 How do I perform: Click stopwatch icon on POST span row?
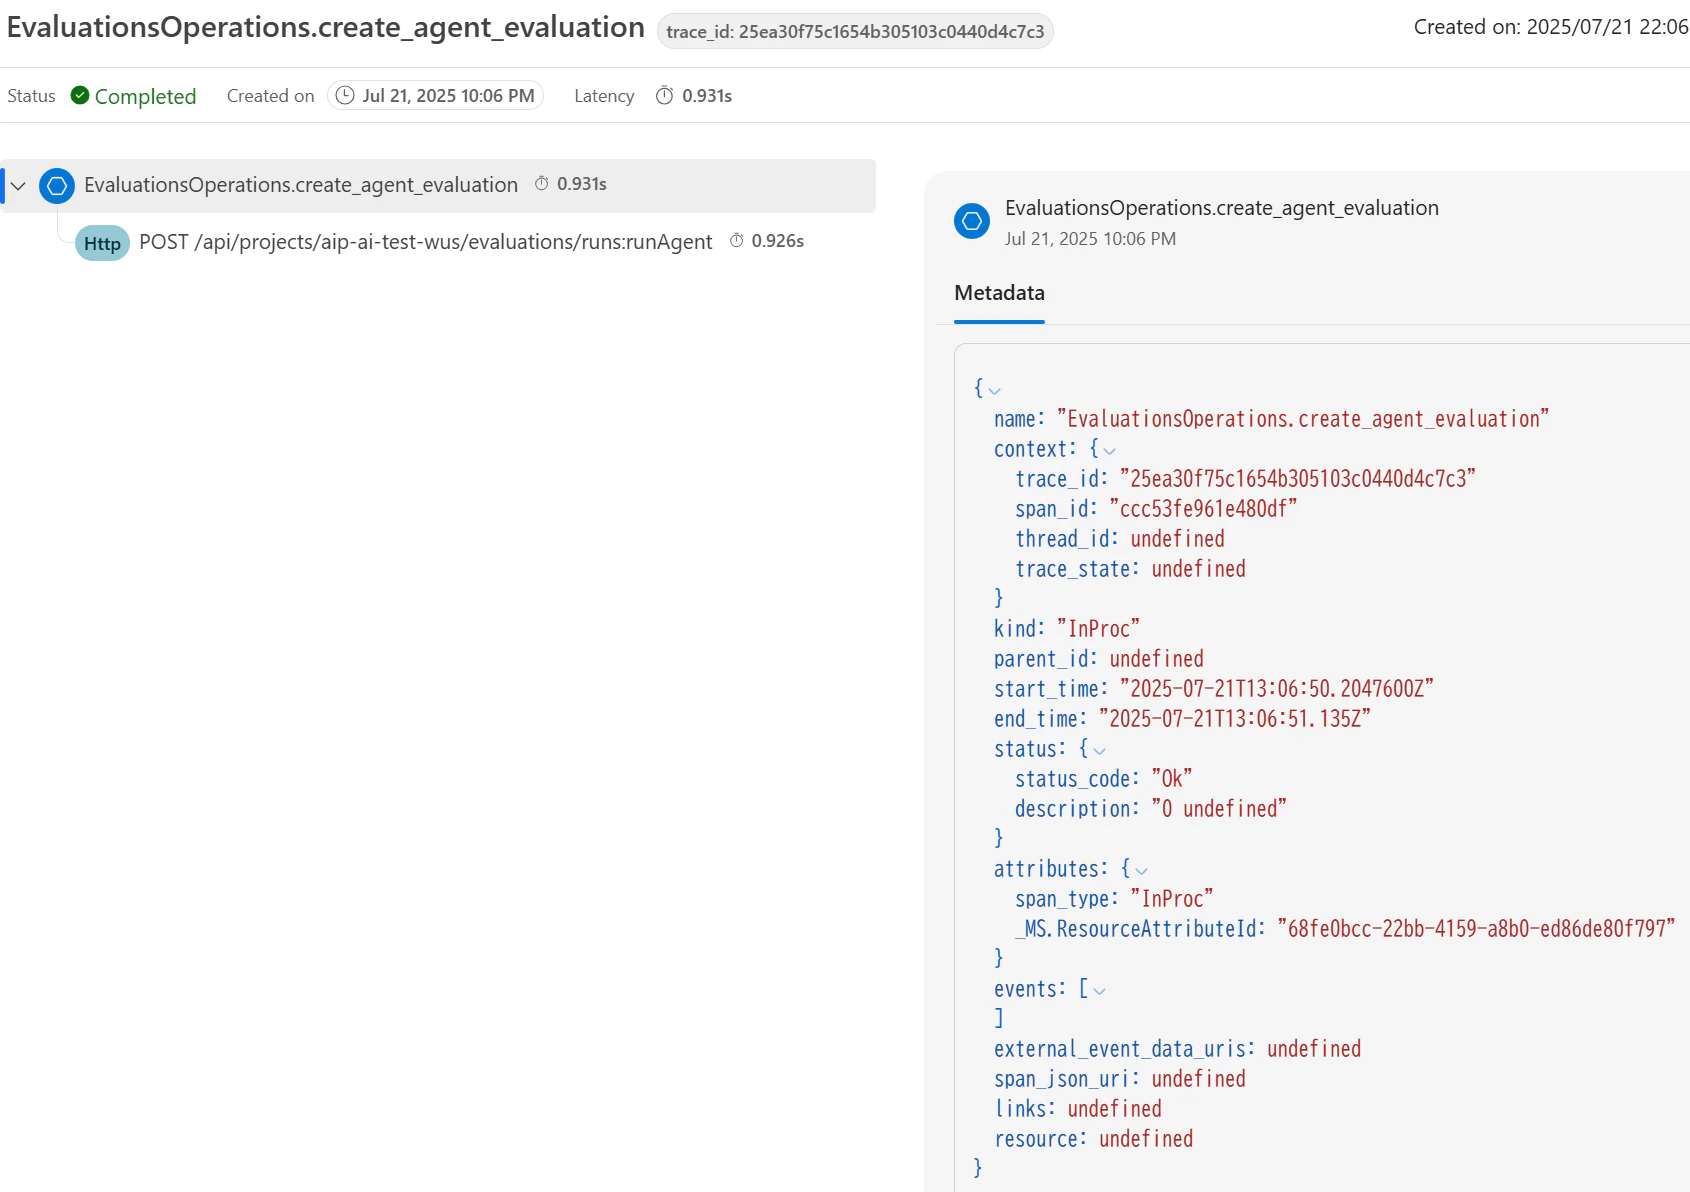(x=737, y=240)
